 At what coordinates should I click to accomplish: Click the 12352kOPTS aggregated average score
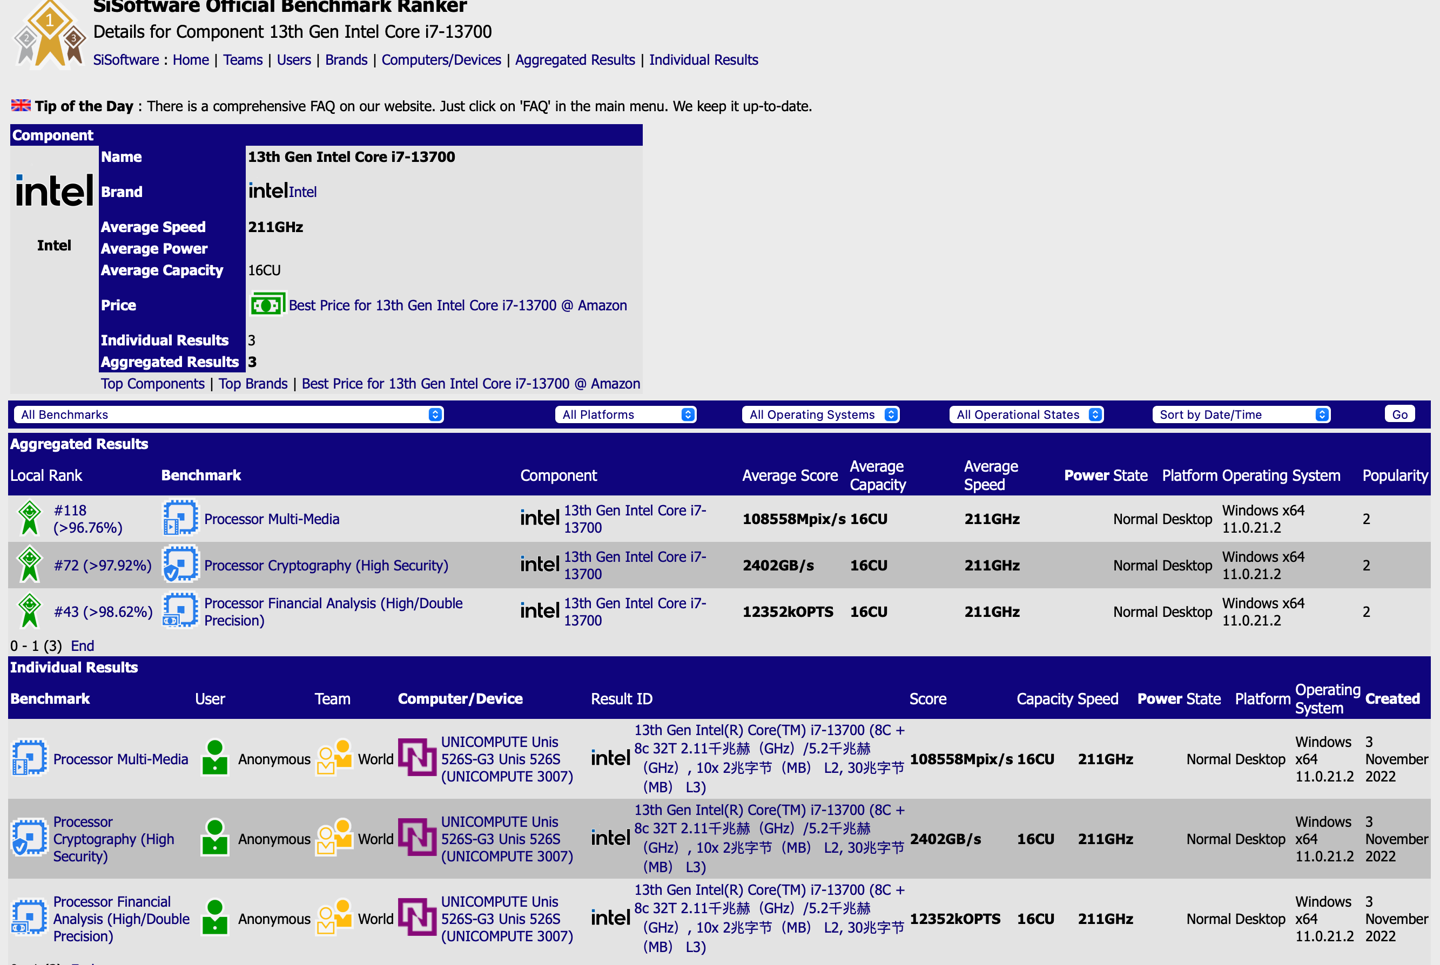pos(788,611)
